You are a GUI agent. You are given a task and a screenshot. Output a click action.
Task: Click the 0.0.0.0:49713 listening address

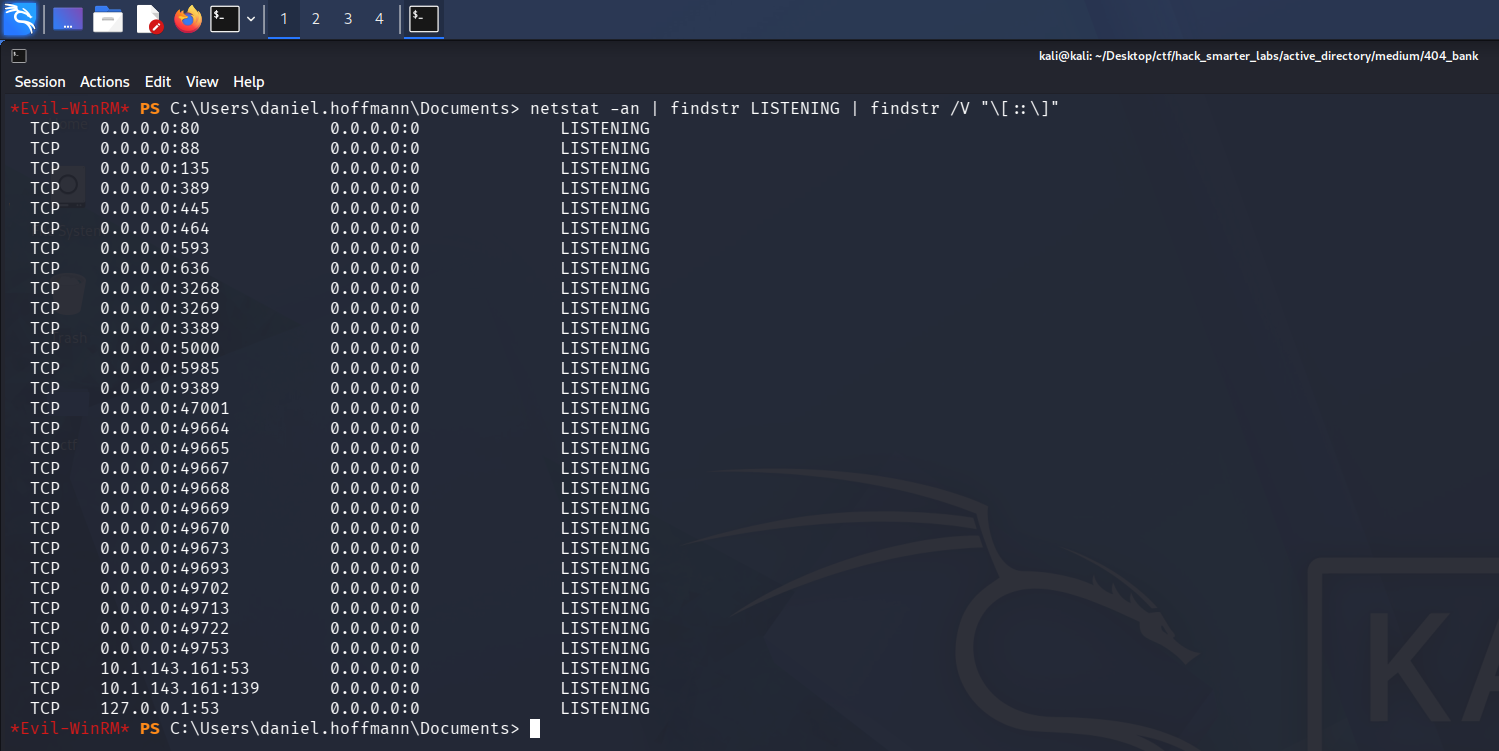[165, 608]
